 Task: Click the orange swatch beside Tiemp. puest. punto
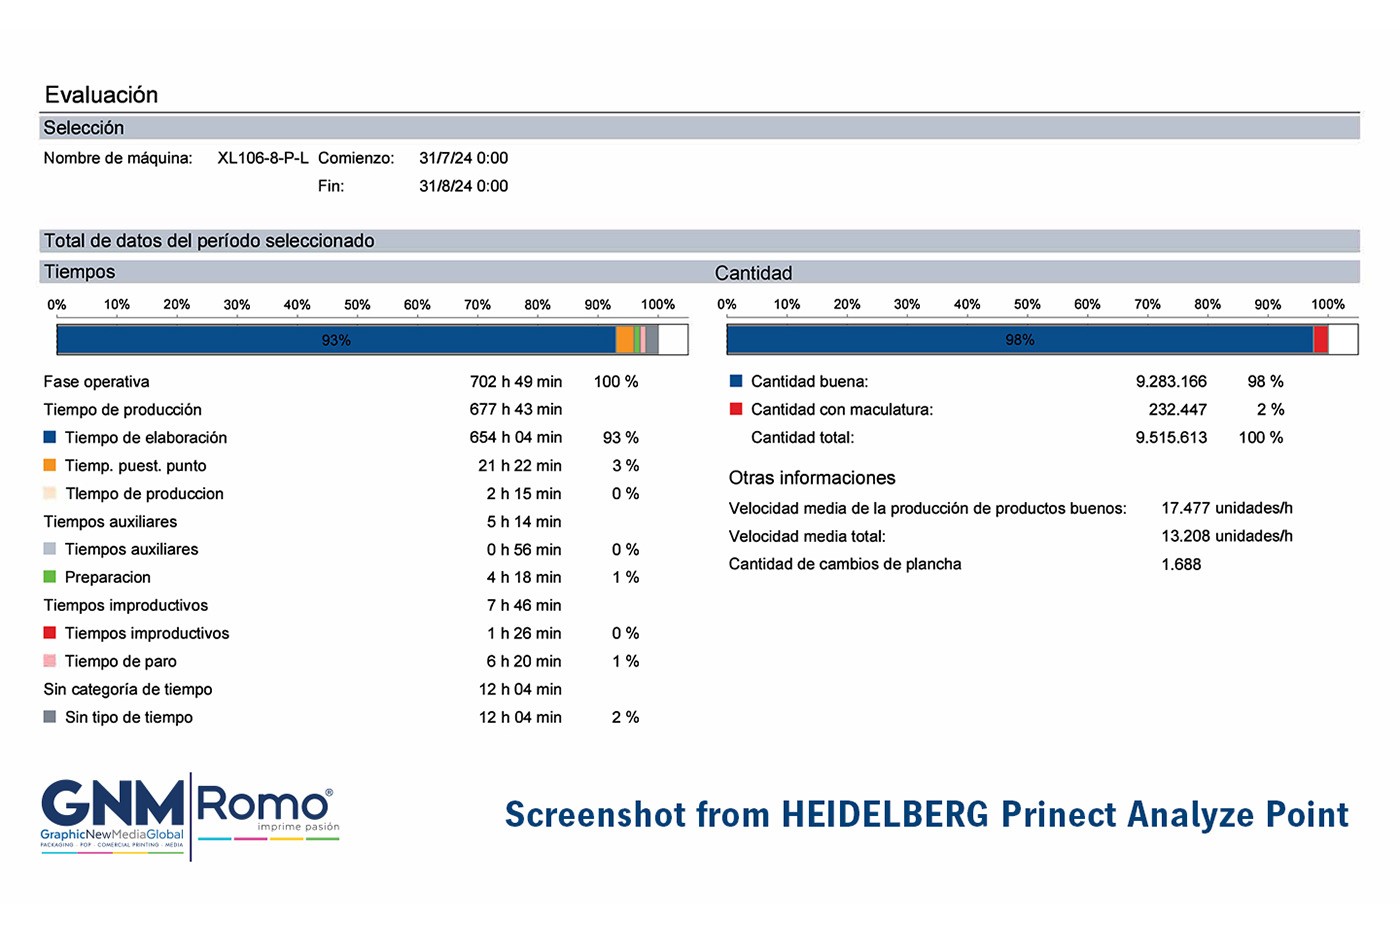pyautogui.click(x=50, y=465)
